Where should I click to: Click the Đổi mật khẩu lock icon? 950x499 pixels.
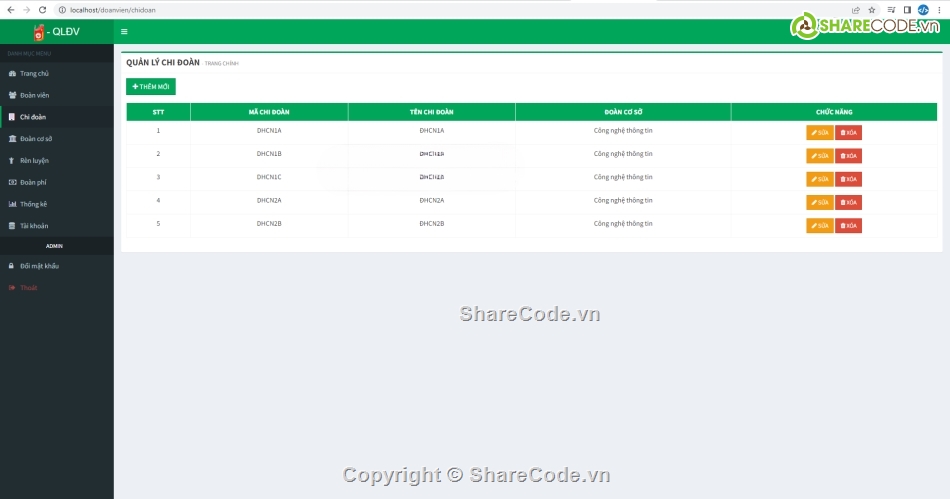click(x=12, y=266)
